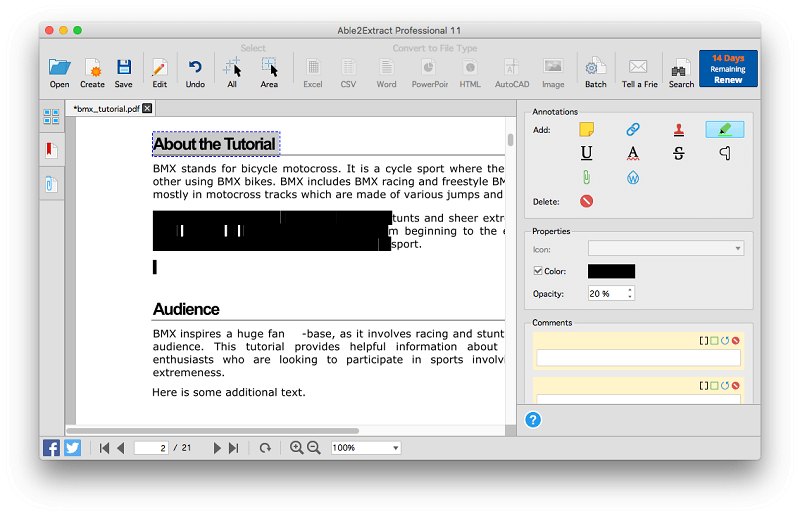
Task: Click the vertical scrollbar thumb of the document
Action: (x=510, y=140)
